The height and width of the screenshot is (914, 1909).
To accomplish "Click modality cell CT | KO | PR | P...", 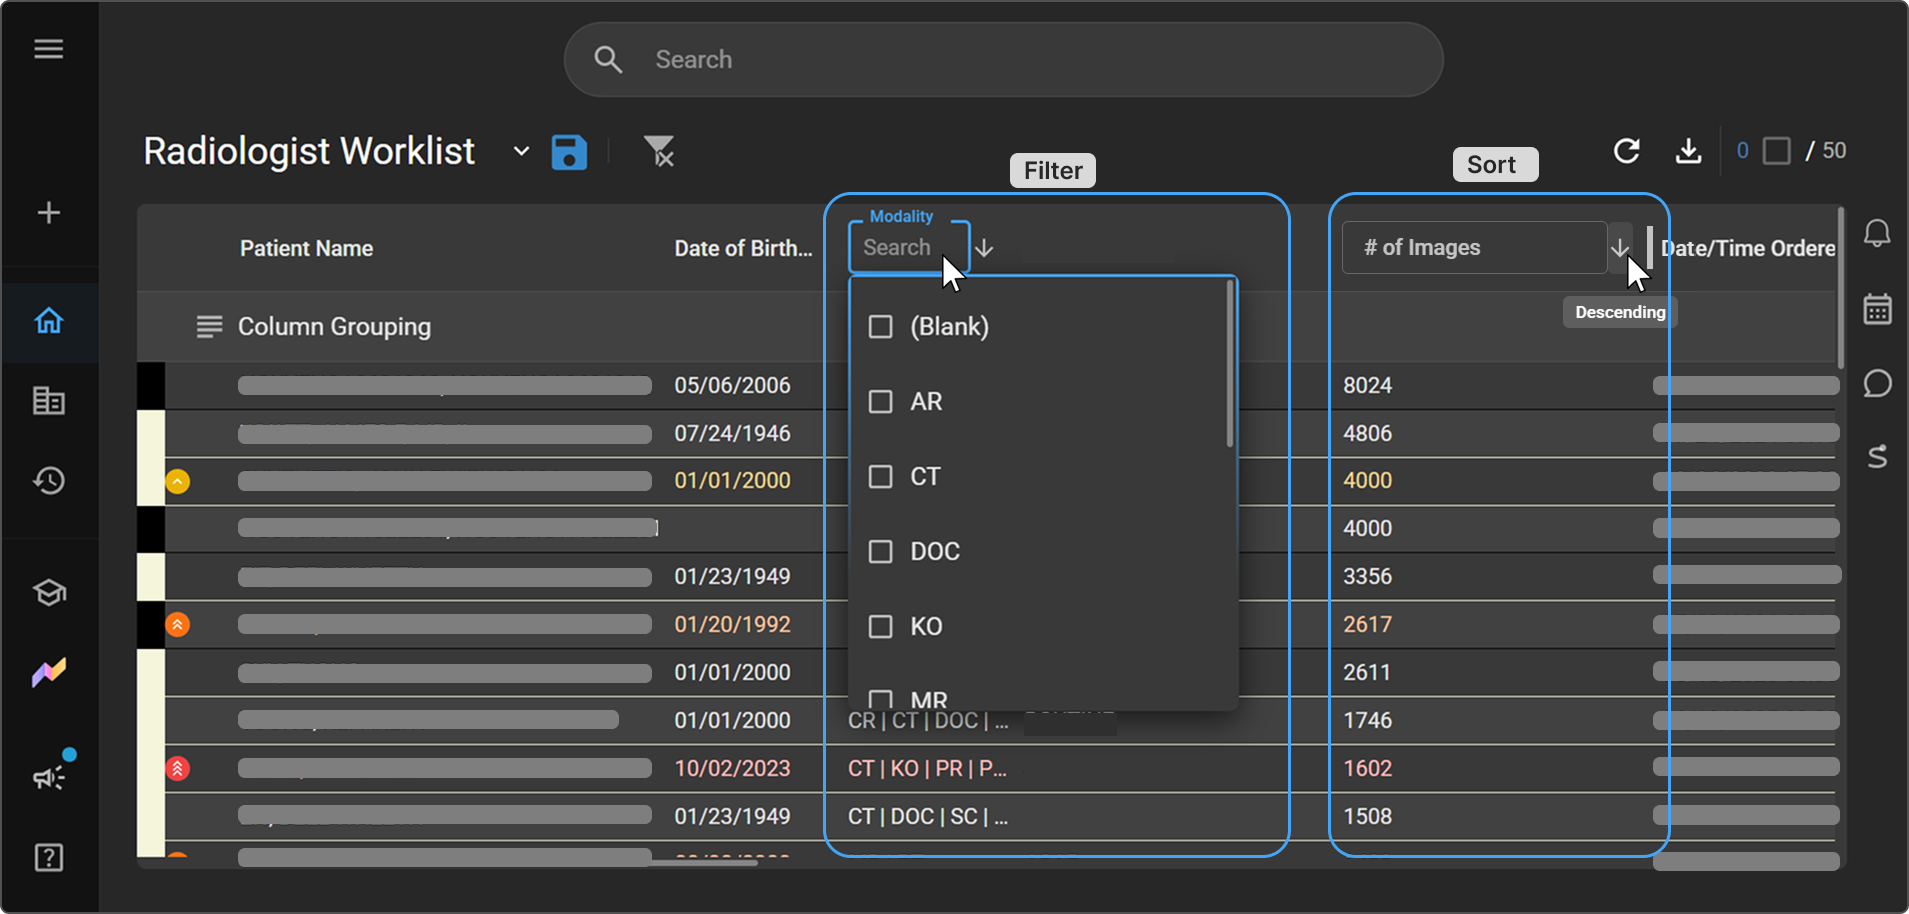I will coord(927,769).
